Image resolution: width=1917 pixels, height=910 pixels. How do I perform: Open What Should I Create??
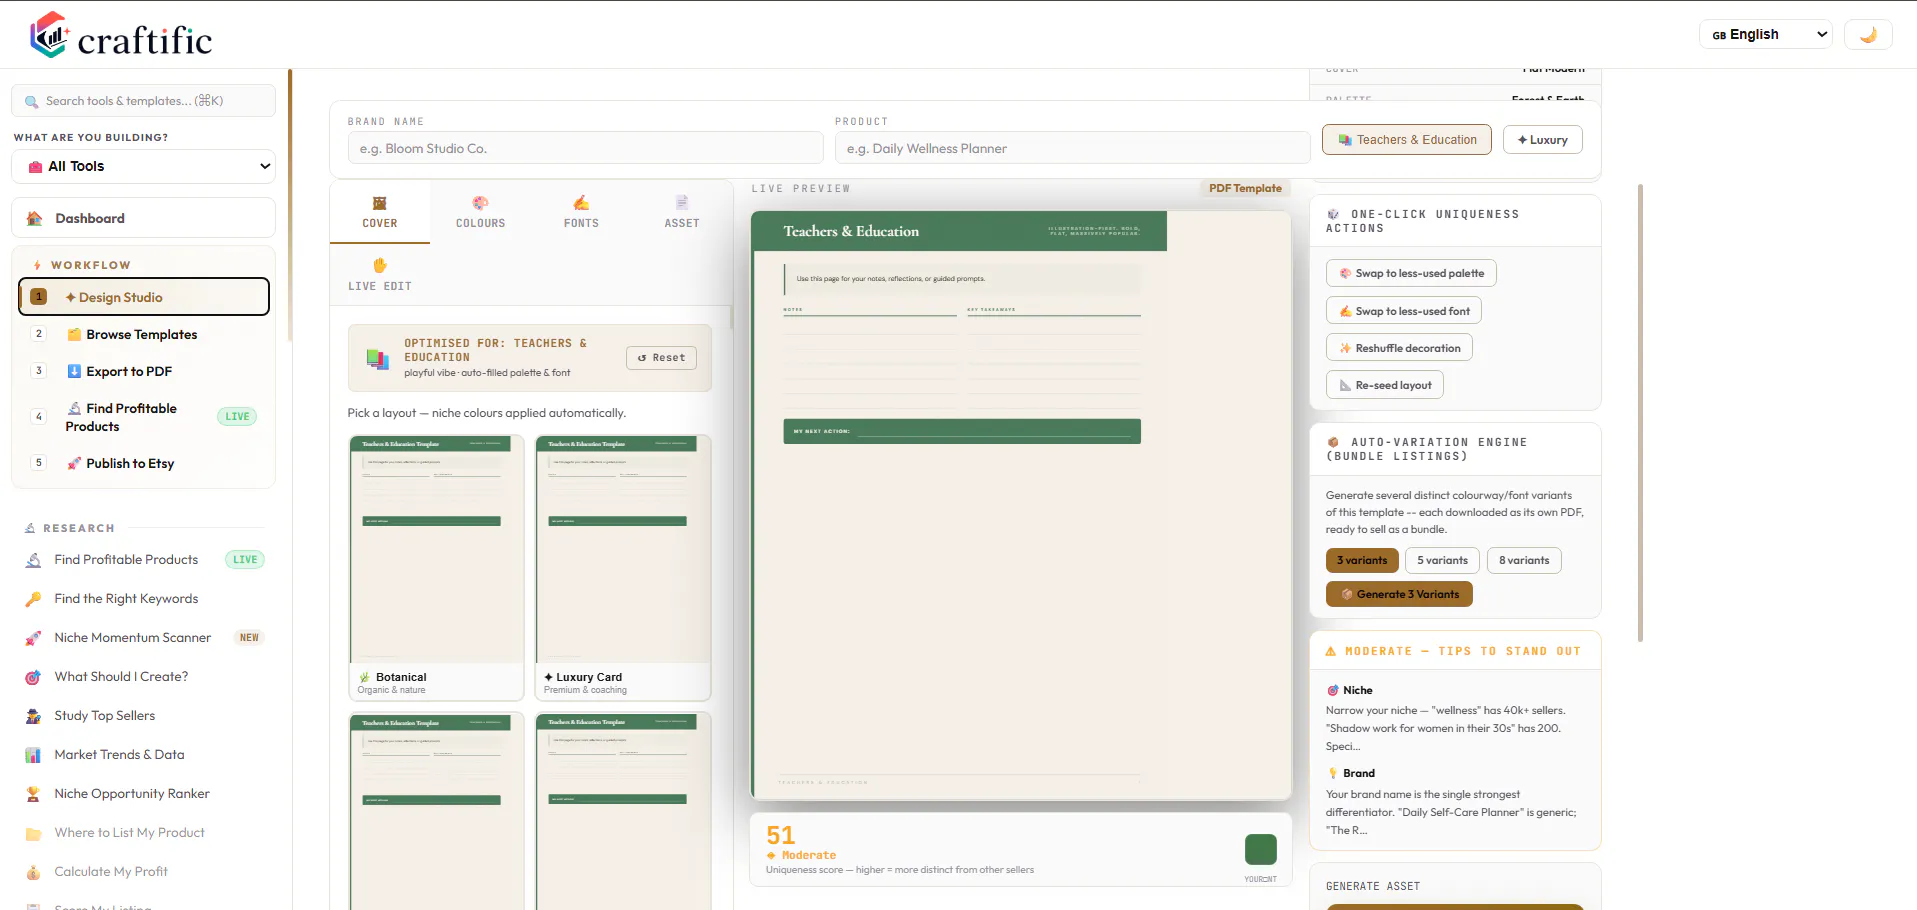(144, 677)
